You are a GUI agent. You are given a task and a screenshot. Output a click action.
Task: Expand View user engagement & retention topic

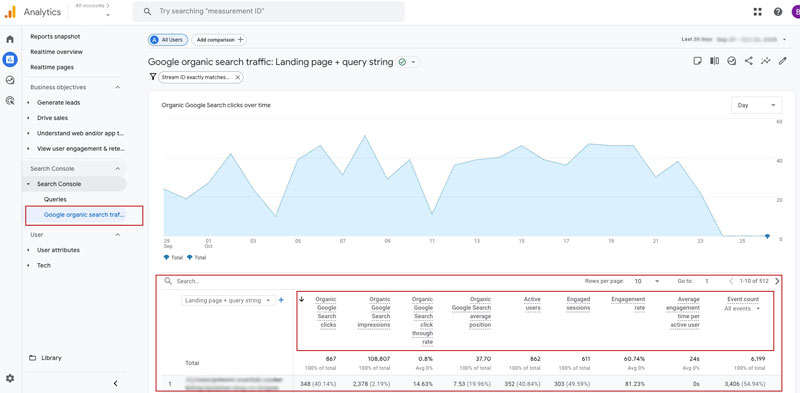coord(28,149)
